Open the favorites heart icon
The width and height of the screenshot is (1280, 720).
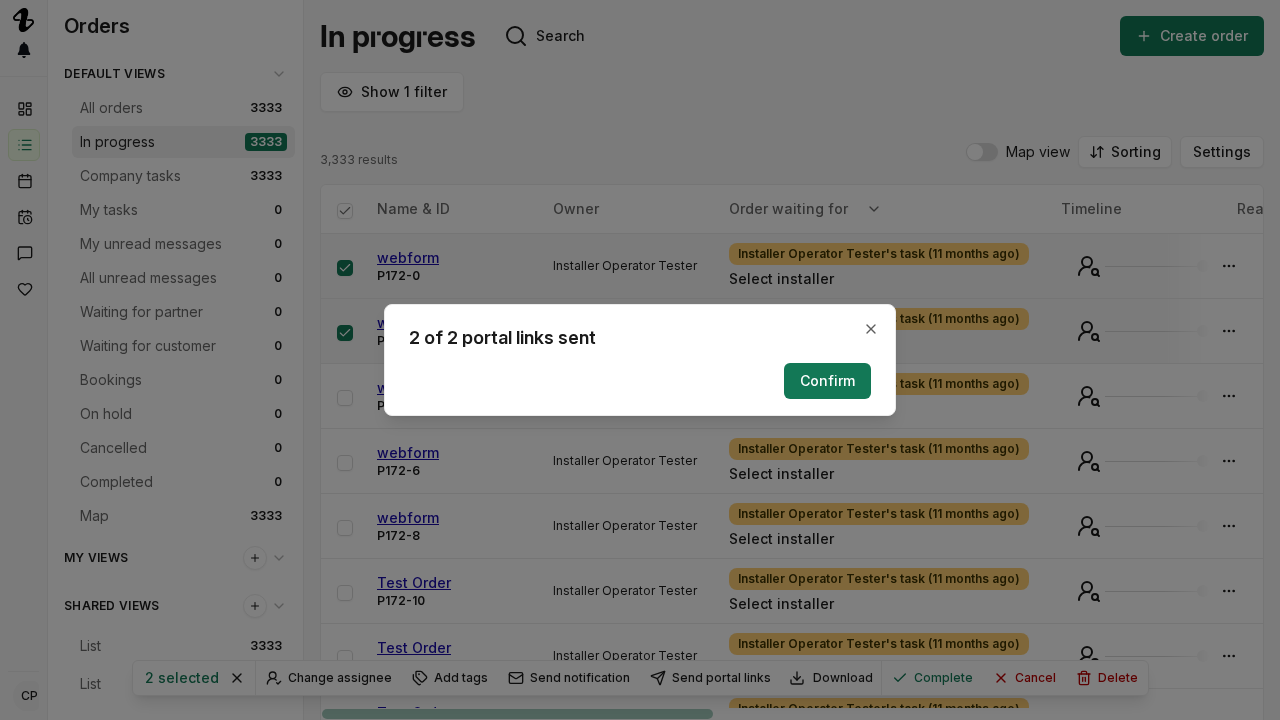25,289
